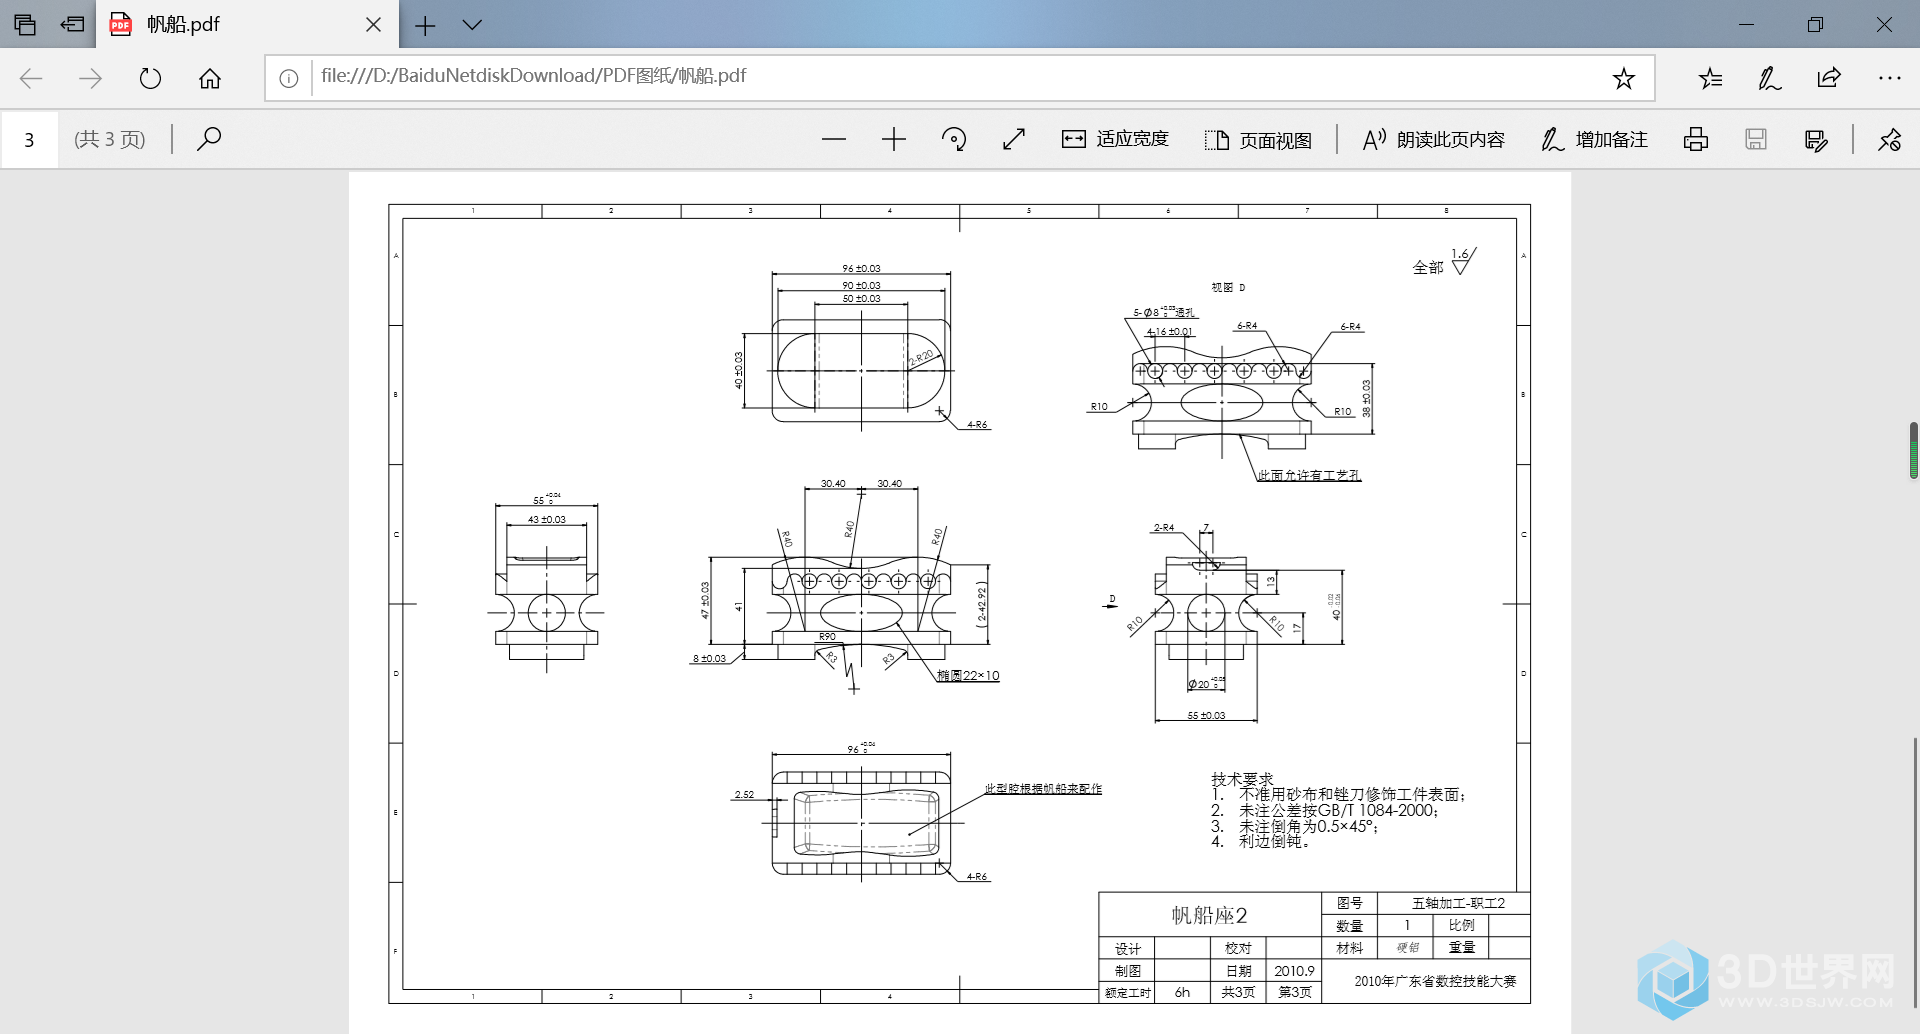Click the 2010.9 date cell
This screenshot has height=1034, width=1920.
(1294, 970)
